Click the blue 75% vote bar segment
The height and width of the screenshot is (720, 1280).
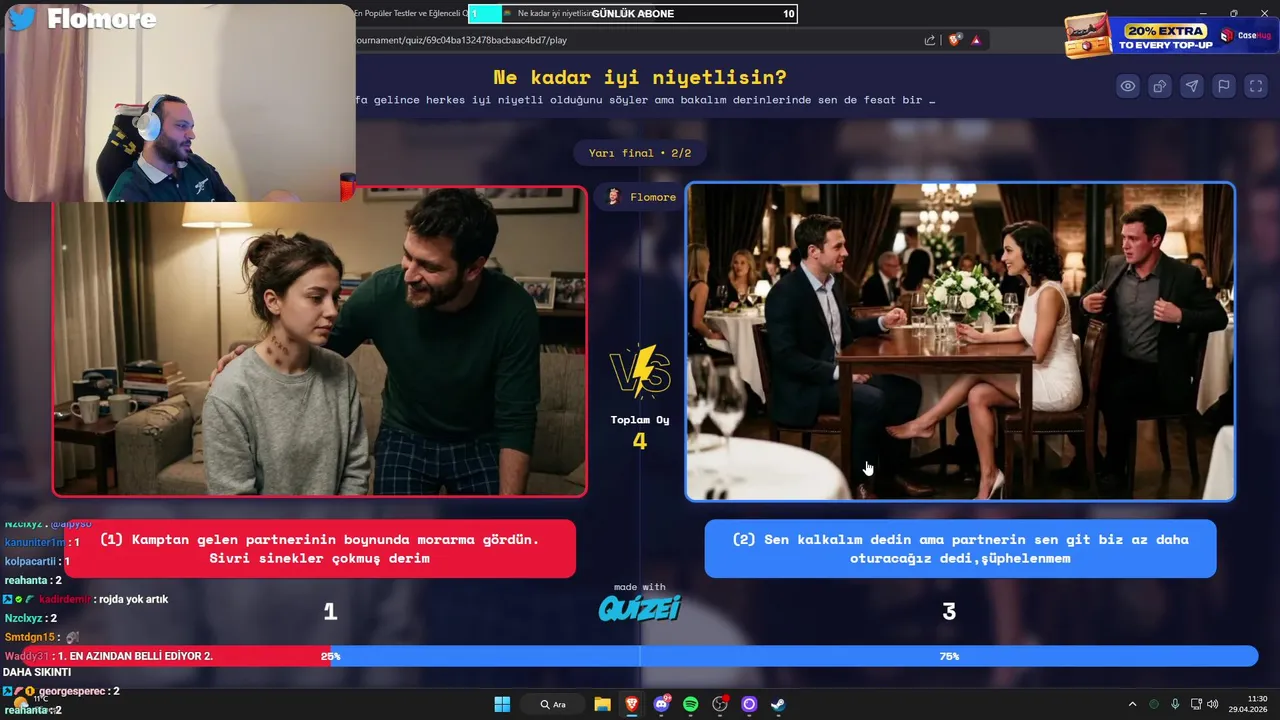[794, 656]
